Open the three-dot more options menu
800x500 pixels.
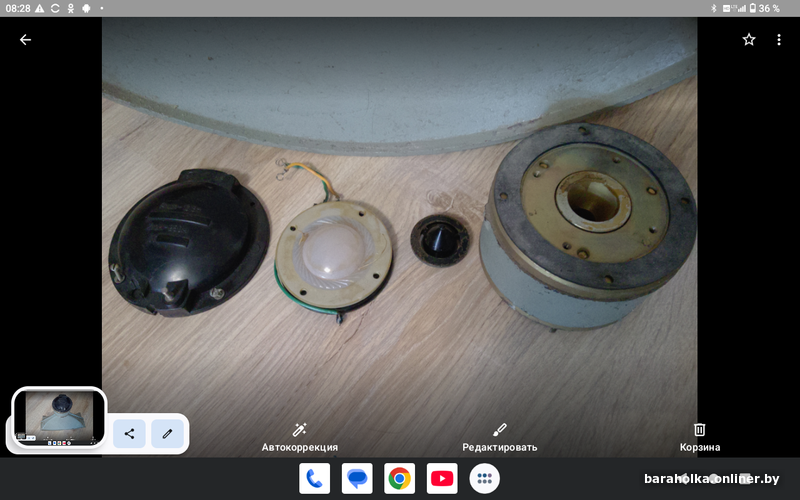pos(779,40)
